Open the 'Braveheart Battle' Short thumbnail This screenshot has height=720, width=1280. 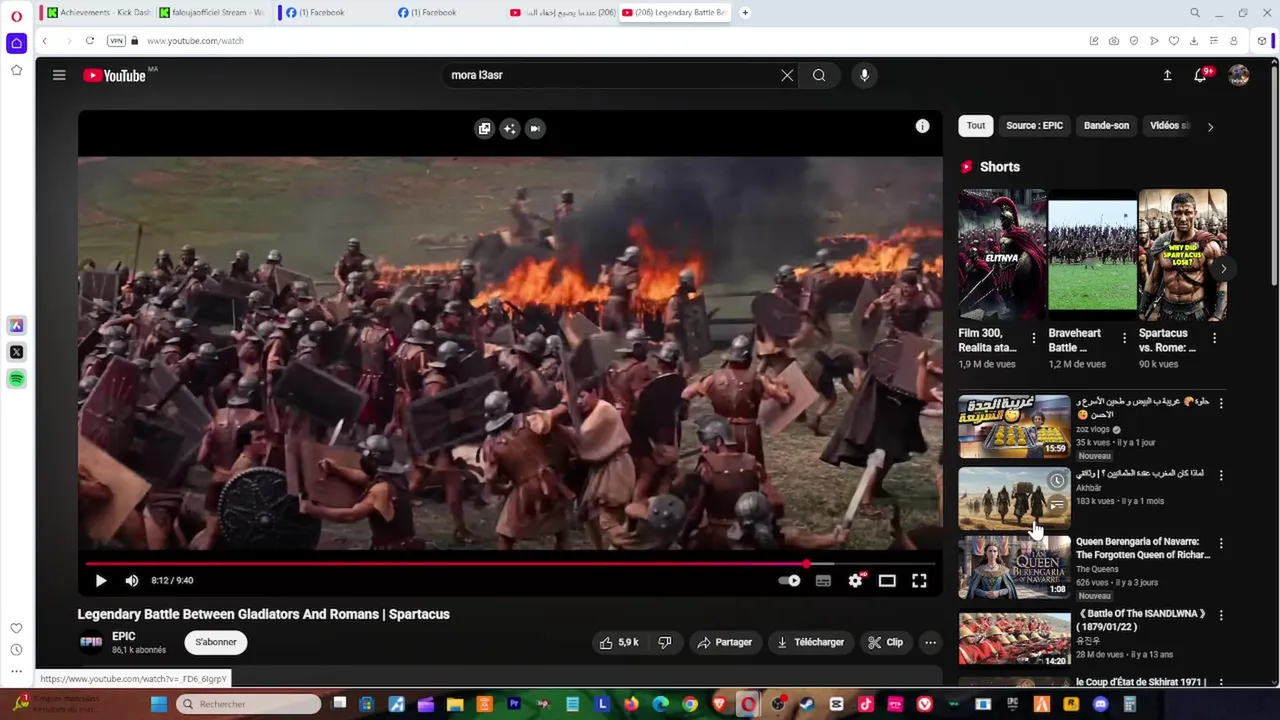click(1092, 254)
